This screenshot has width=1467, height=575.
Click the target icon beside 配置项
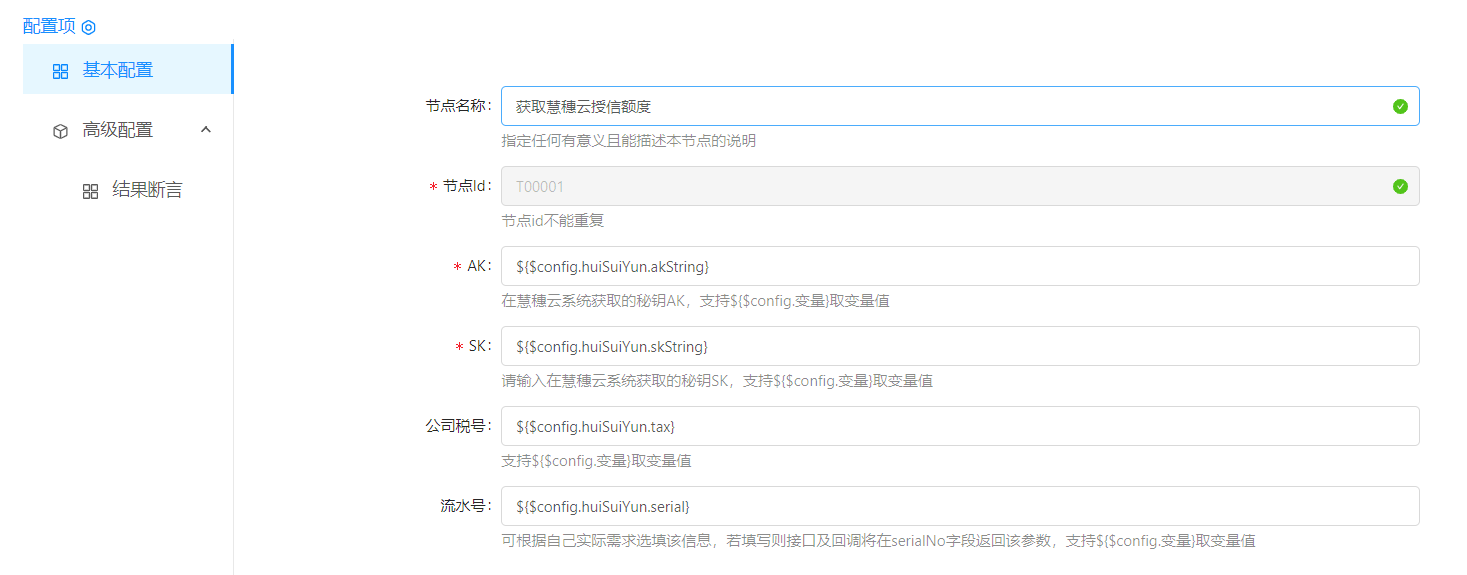point(89,27)
